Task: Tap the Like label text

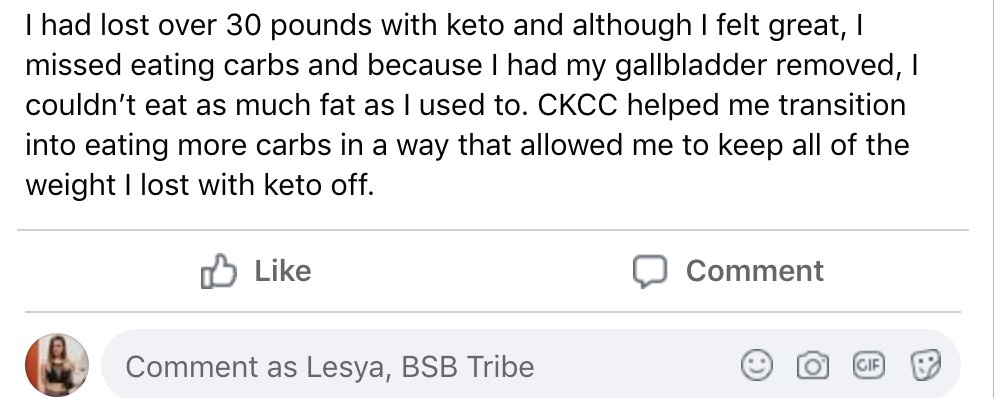Action: [283, 271]
